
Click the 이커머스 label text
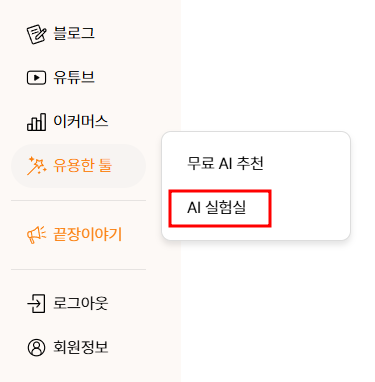[x=81, y=121]
